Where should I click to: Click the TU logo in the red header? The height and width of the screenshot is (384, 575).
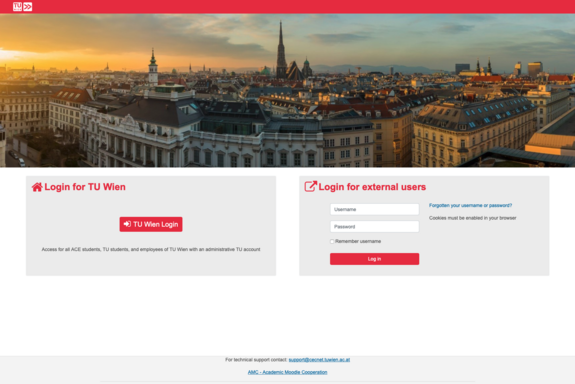17,6
